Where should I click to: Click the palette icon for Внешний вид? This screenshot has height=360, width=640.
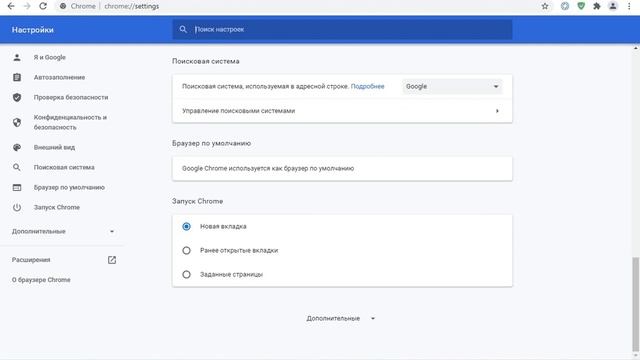(17, 147)
